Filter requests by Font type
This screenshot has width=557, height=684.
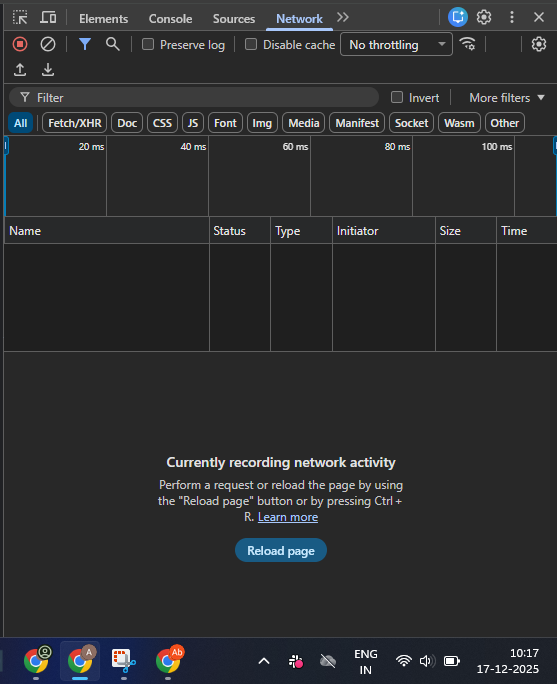click(225, 123)
